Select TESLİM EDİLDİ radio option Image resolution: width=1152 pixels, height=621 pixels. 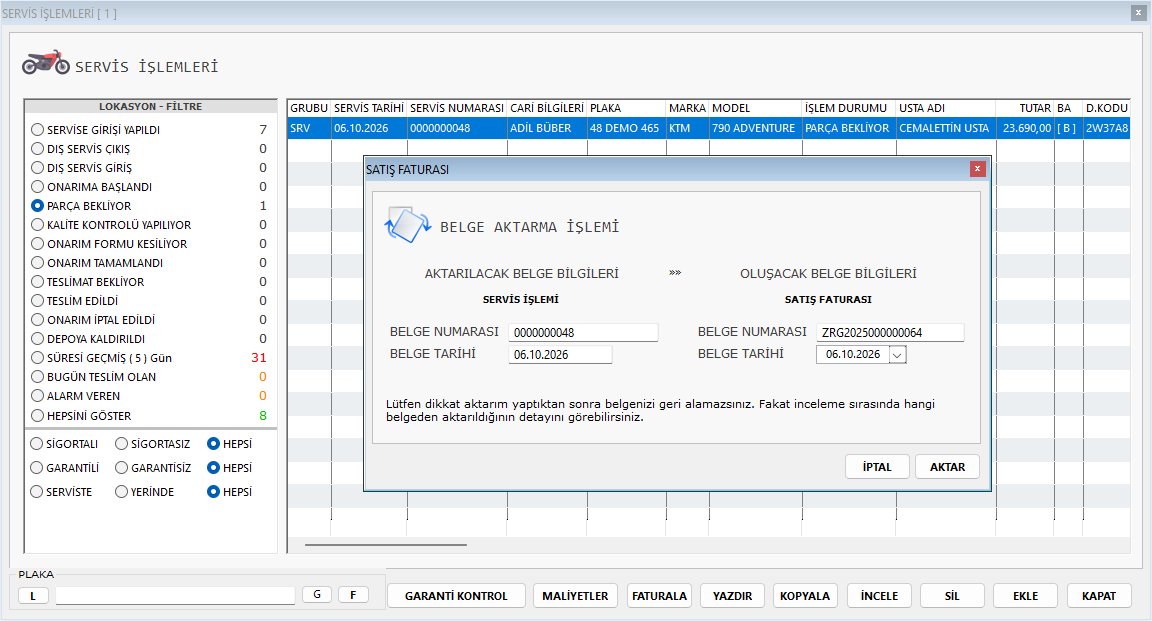(x=37, y=301)
